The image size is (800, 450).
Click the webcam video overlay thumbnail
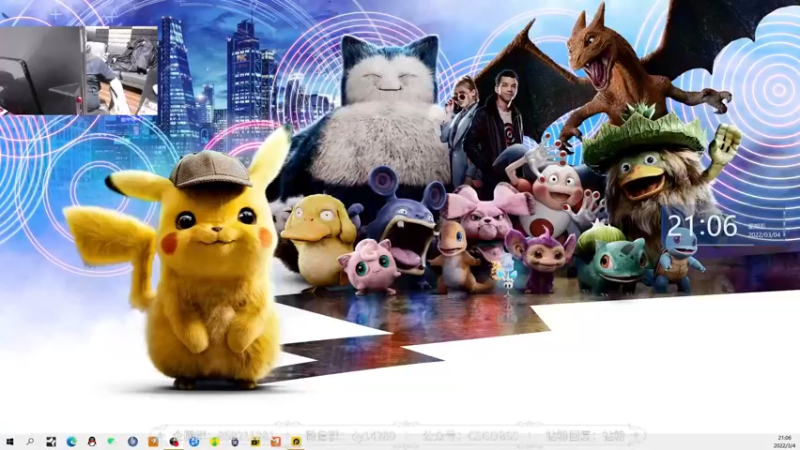click(x=79, y=70)
